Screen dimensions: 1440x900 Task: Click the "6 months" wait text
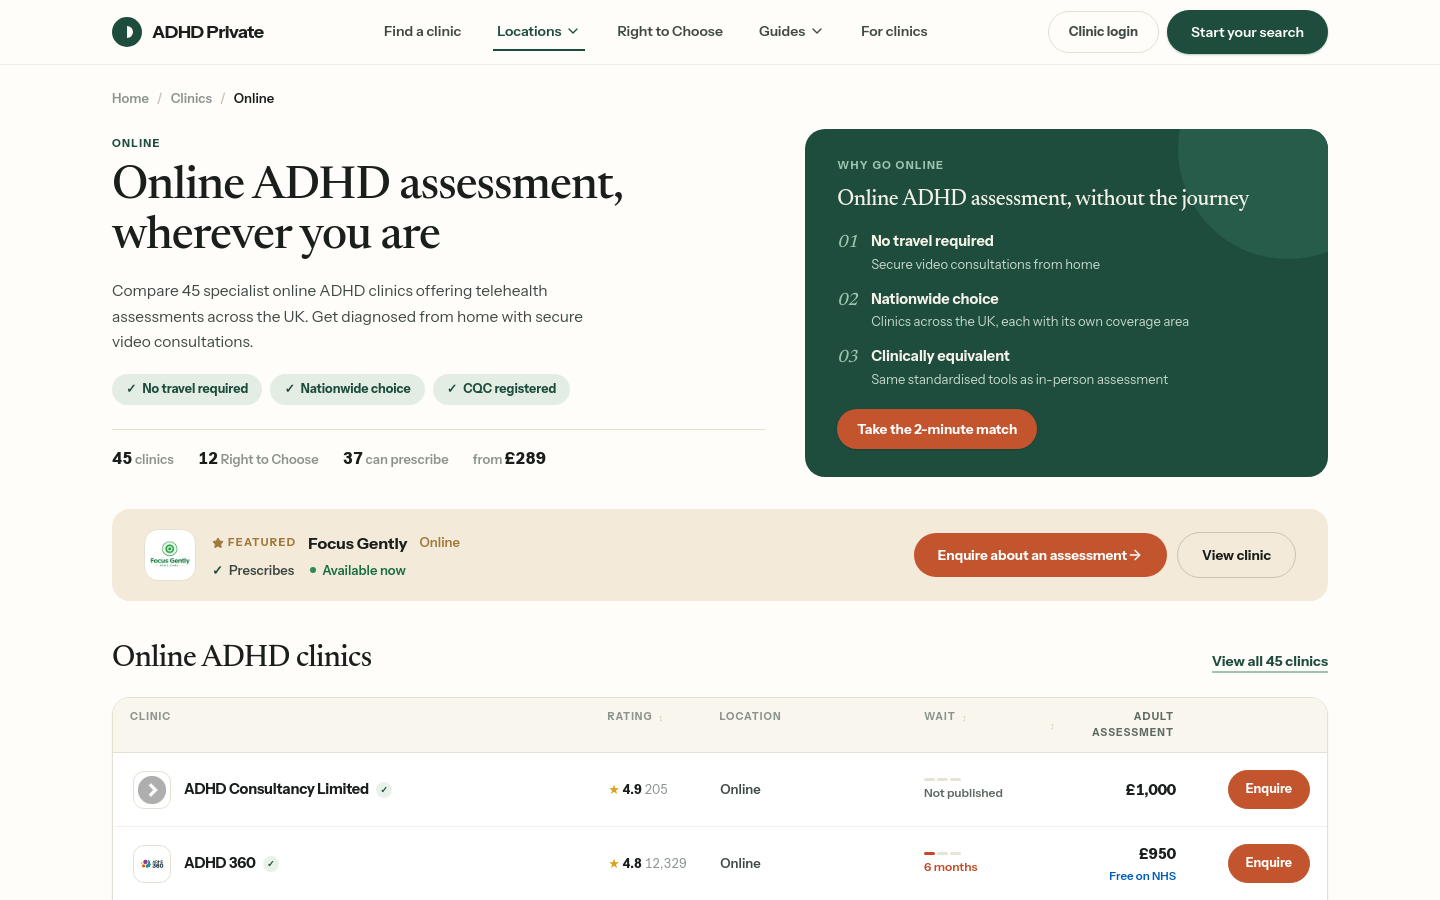pyautogui.click(x=951, y=868)
